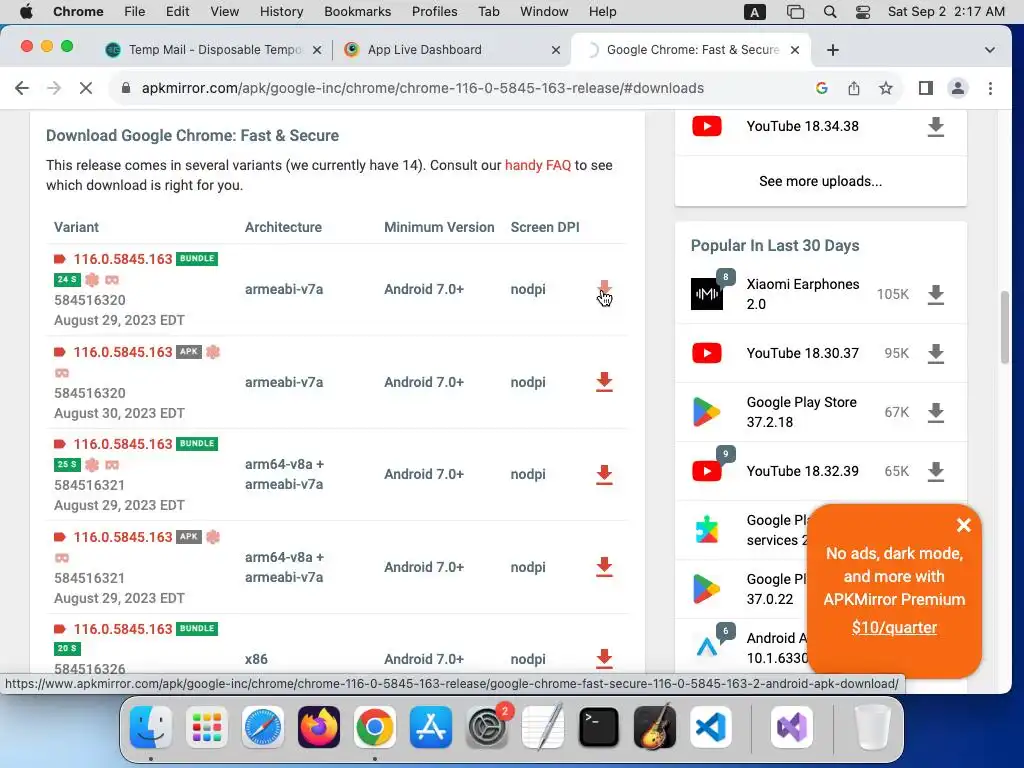The height and width of the screenshot is (768, 1024).
Task: Open Finder from the Dock
Action: tap(151, 728)
